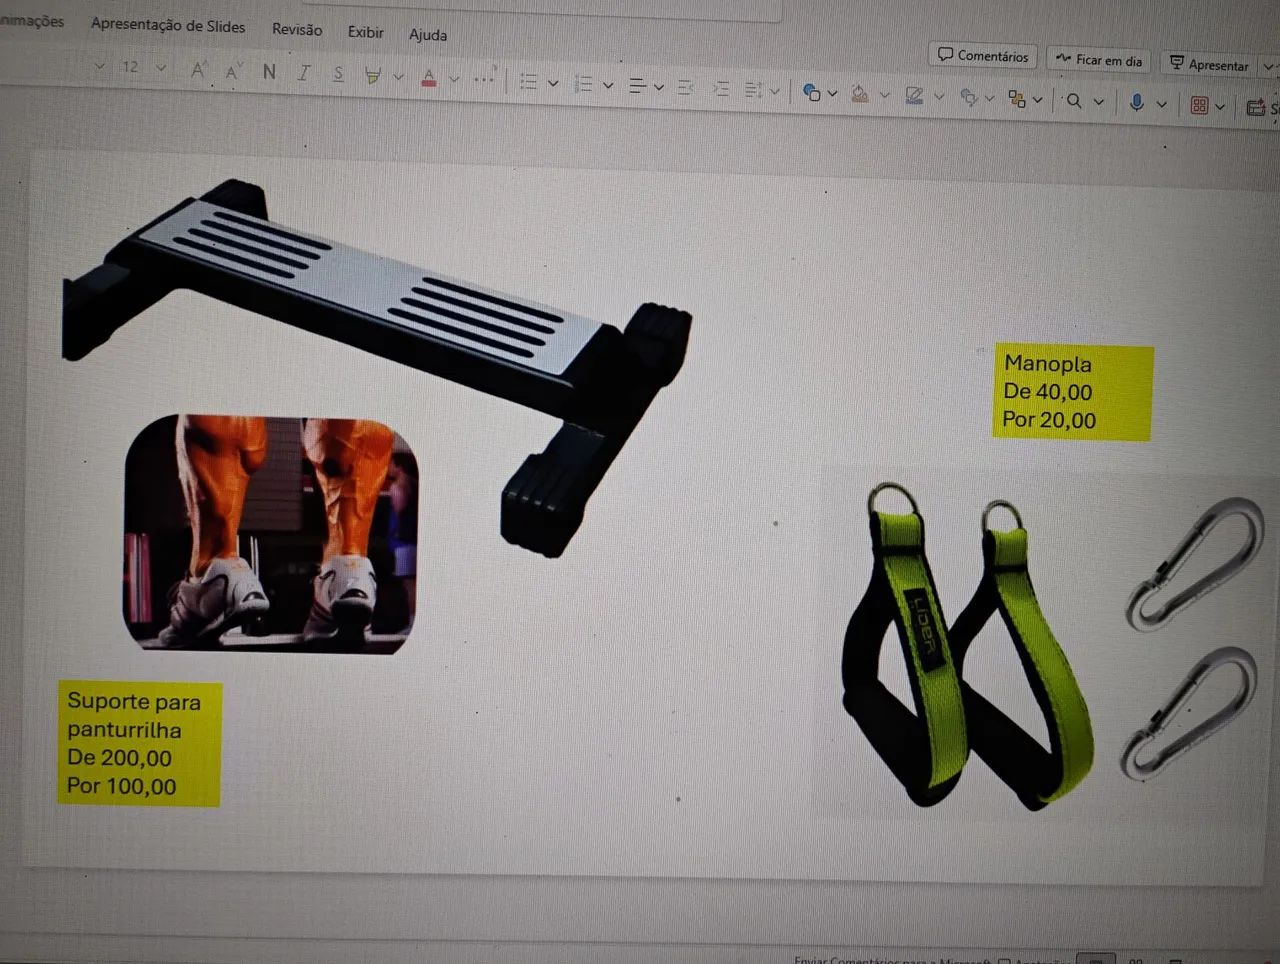Viewport: 1280px width, 964px height.
Task: Open the Revisão tab
Action: (x=297, y=30)
